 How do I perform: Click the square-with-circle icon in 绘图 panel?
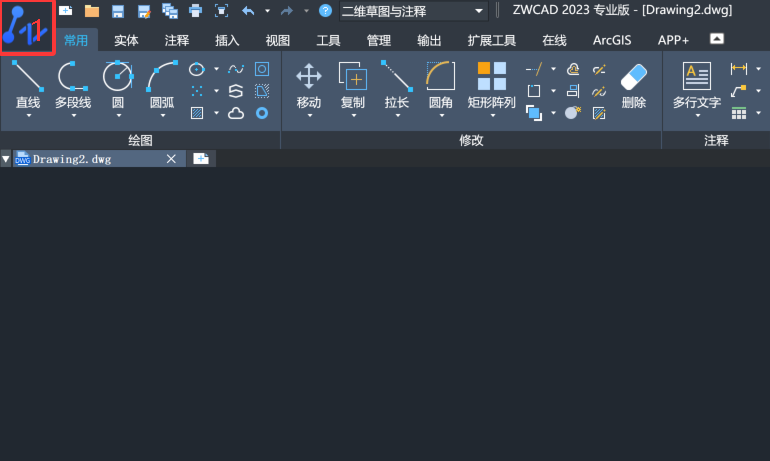262,69
